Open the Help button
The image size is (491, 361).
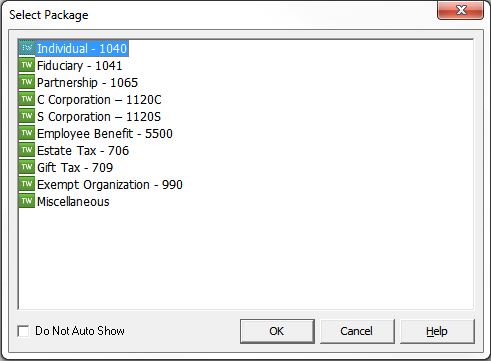(437, 331)
